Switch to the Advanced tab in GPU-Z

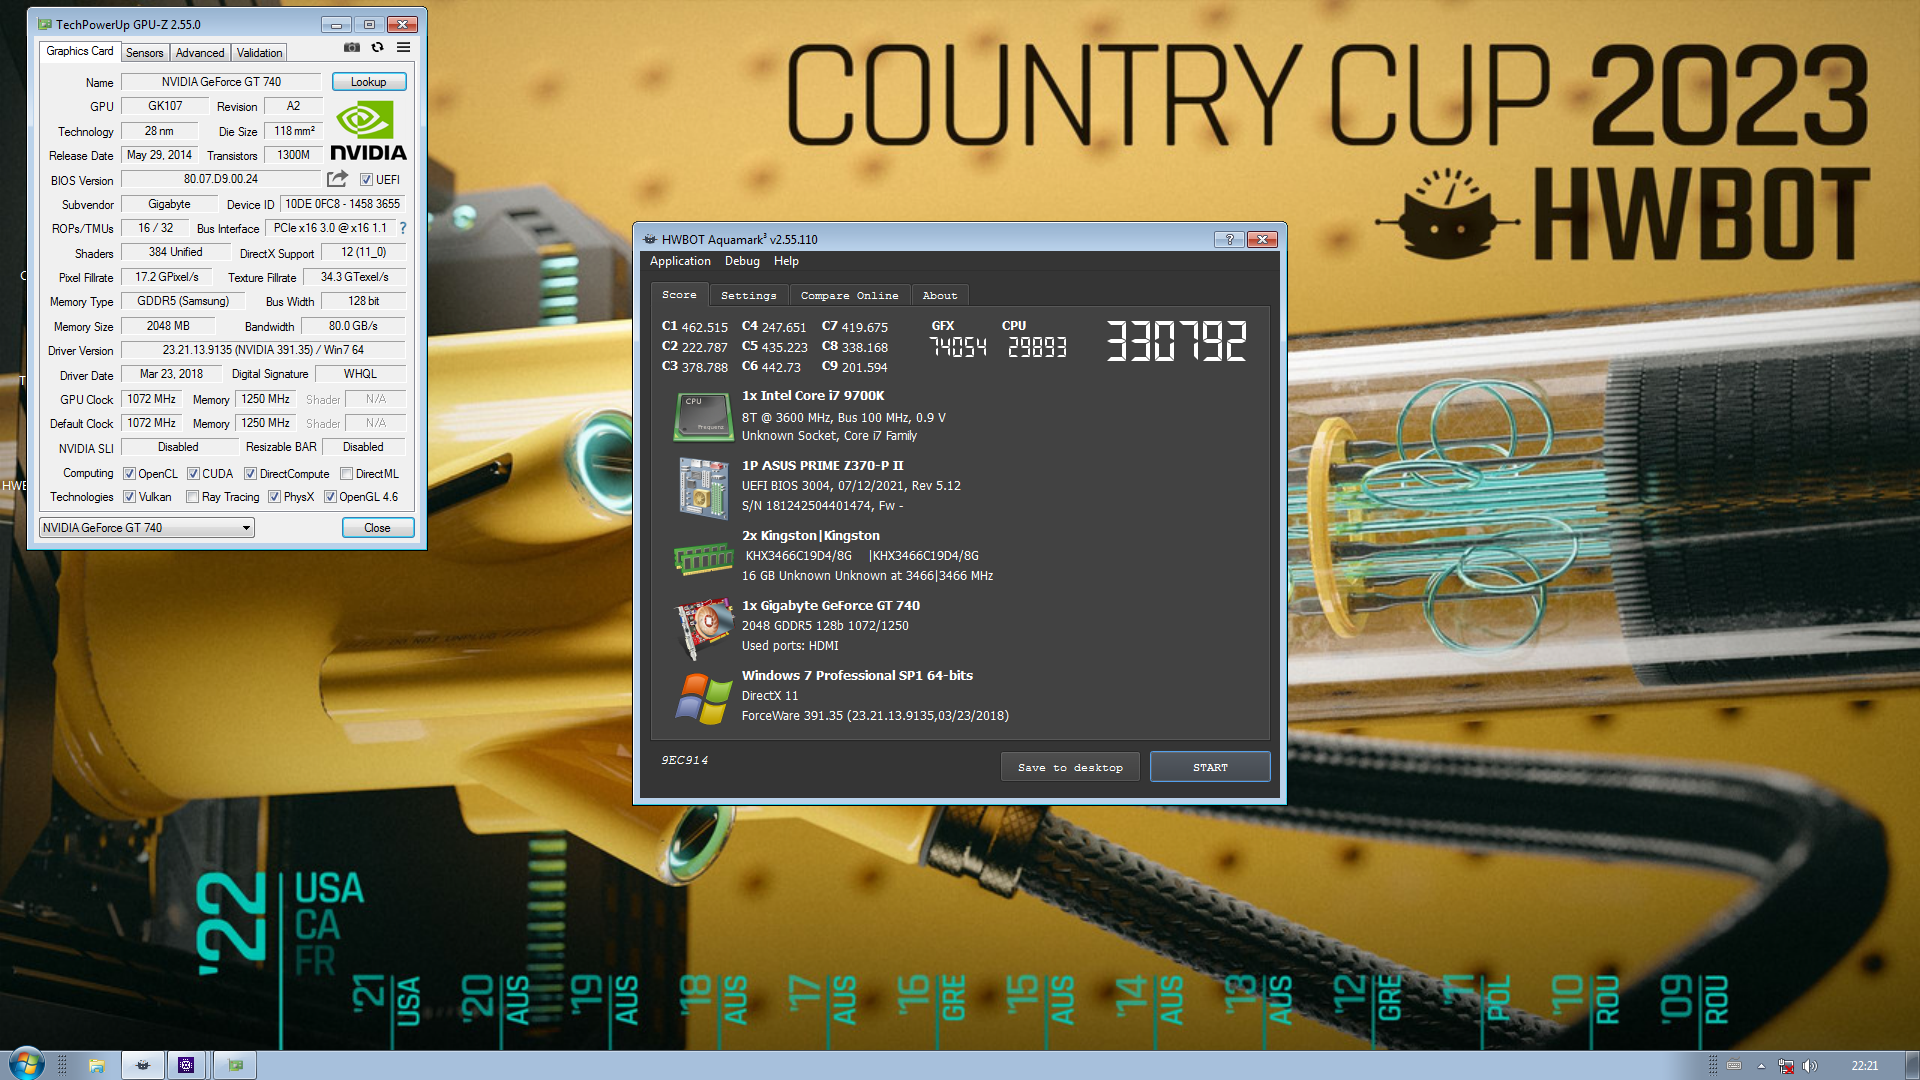(x=200, y=53)
